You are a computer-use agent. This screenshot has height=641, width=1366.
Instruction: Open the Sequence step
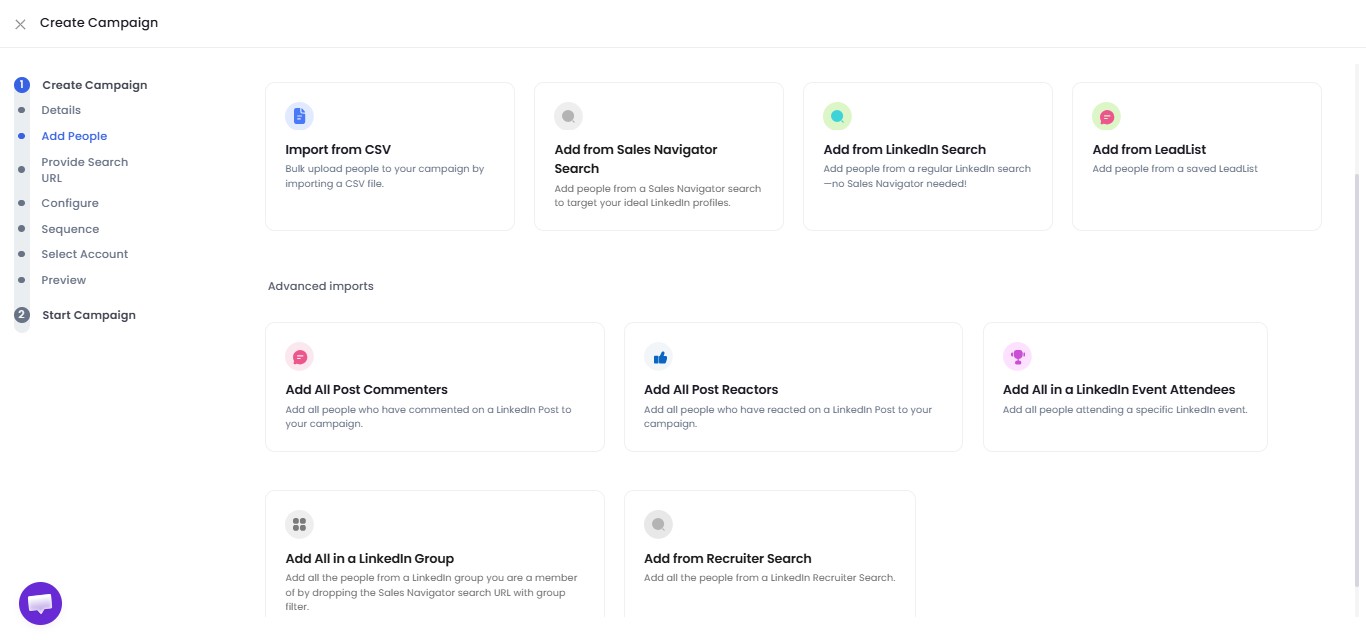pyautogui.click(x=70, y=229)
